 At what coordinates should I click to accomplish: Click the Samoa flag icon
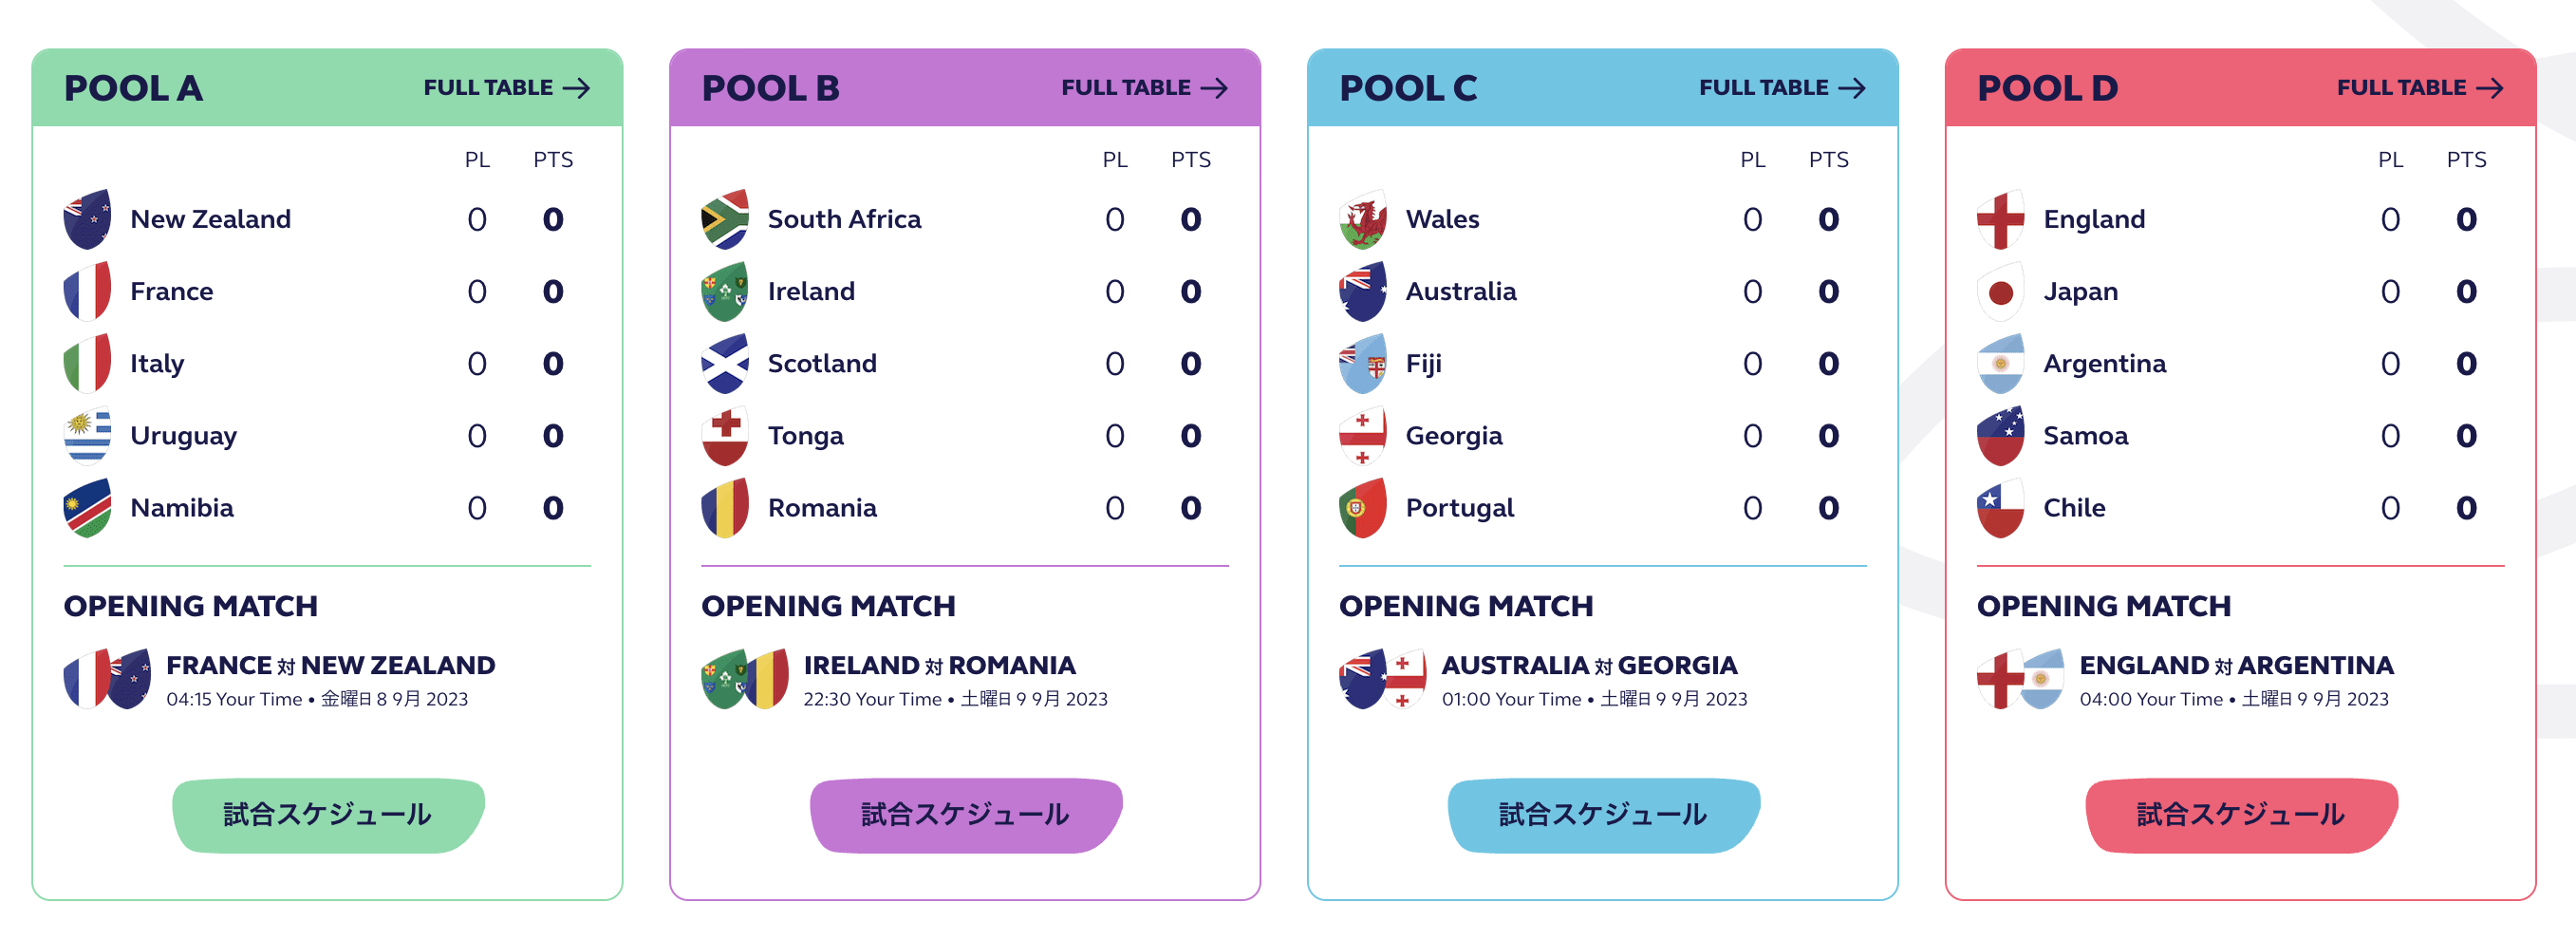point(2001,435)
